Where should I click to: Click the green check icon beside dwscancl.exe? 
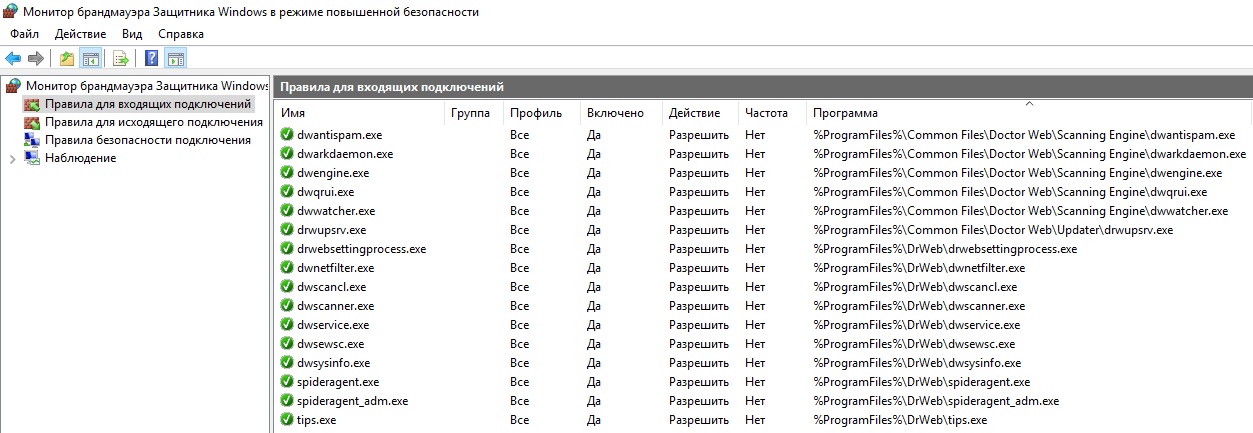click(287, 287)
